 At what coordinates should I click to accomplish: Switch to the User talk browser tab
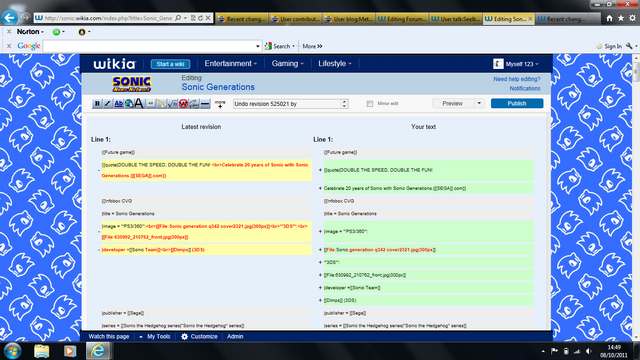tap(456, 19)
